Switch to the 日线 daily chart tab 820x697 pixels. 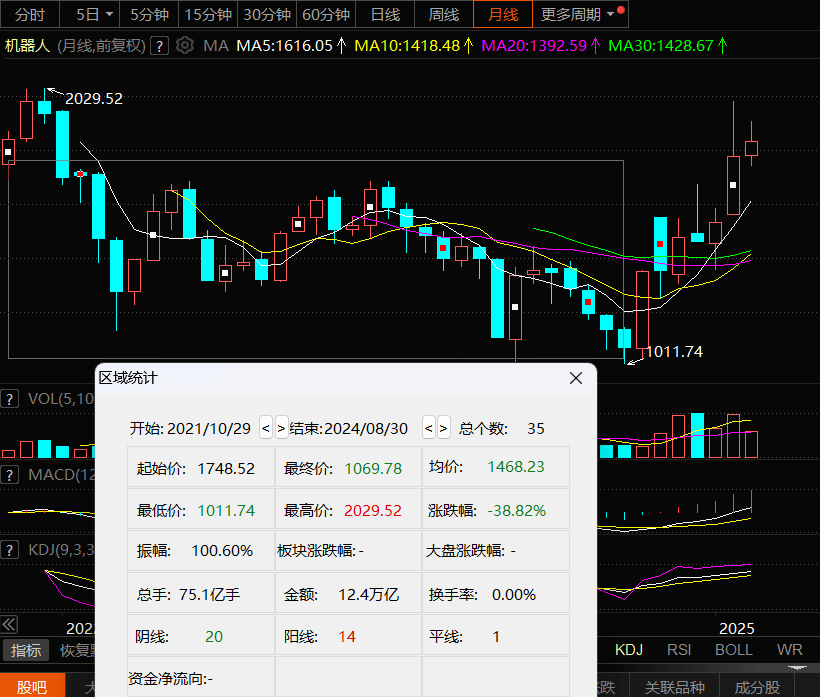(385, 15)
